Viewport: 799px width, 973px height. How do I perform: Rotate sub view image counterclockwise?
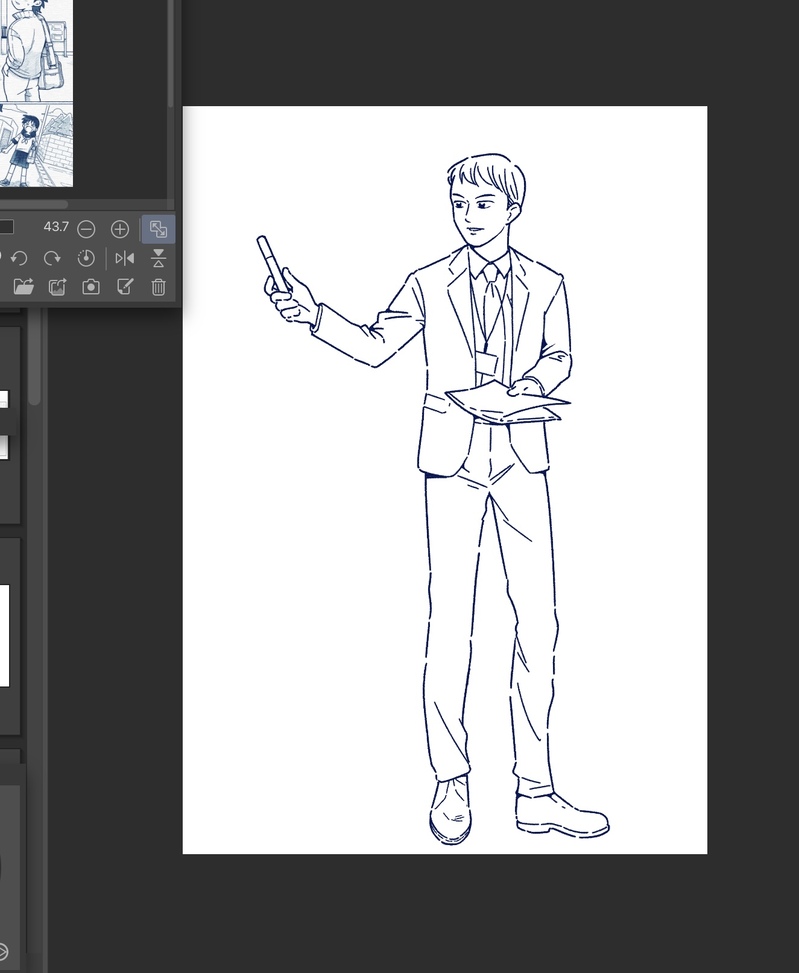pyautogui.click(x=19, y=258)
